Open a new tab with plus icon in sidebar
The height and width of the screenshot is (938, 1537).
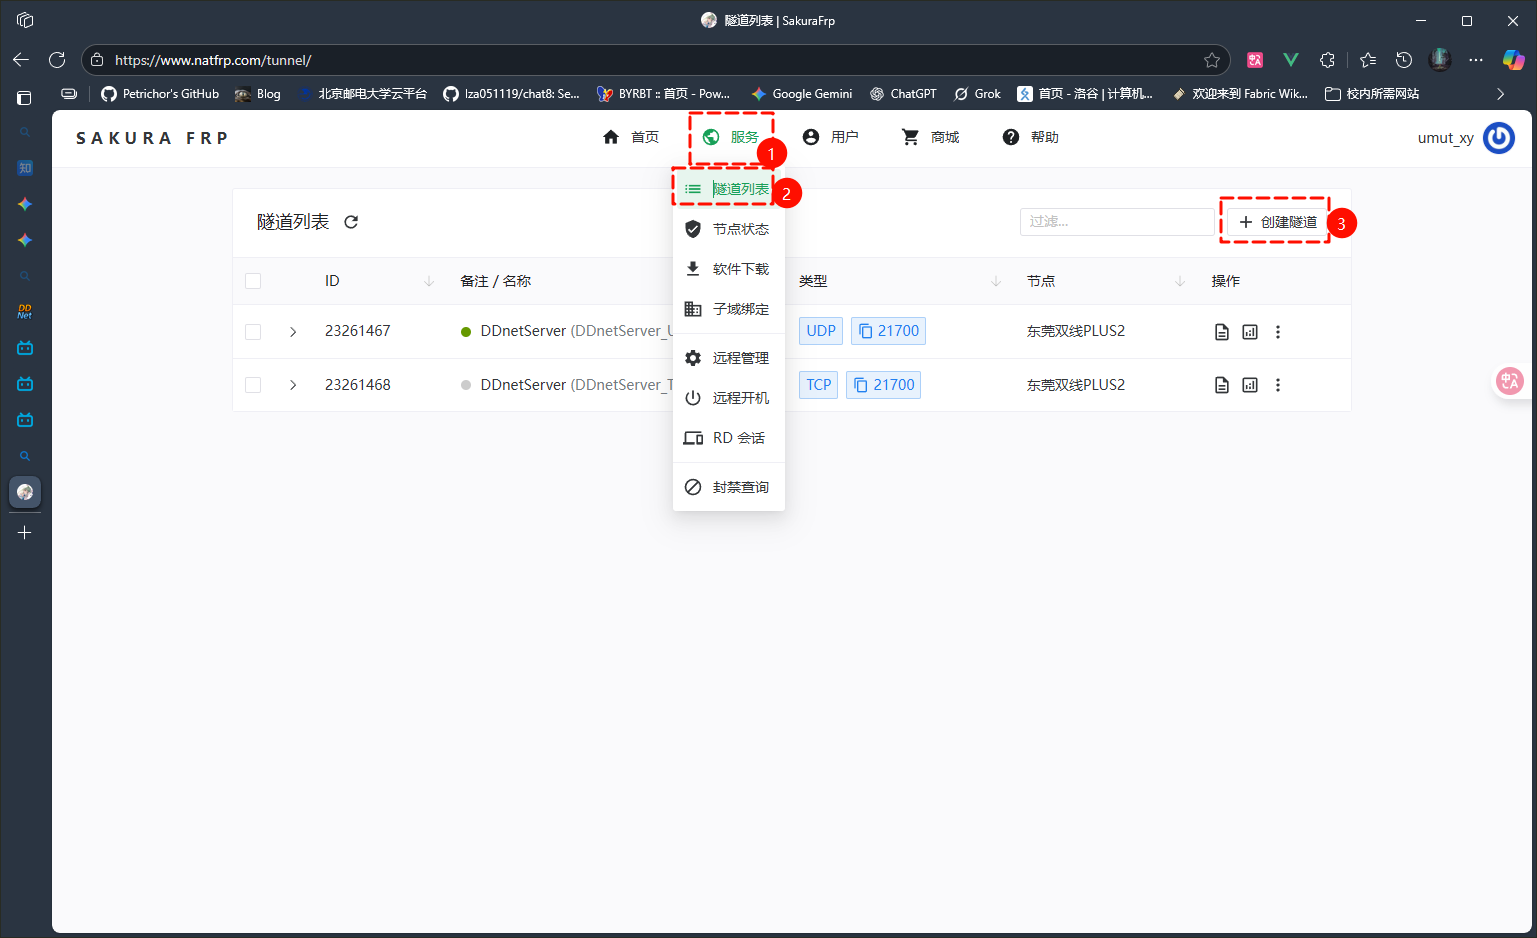[x=25, y=533]
